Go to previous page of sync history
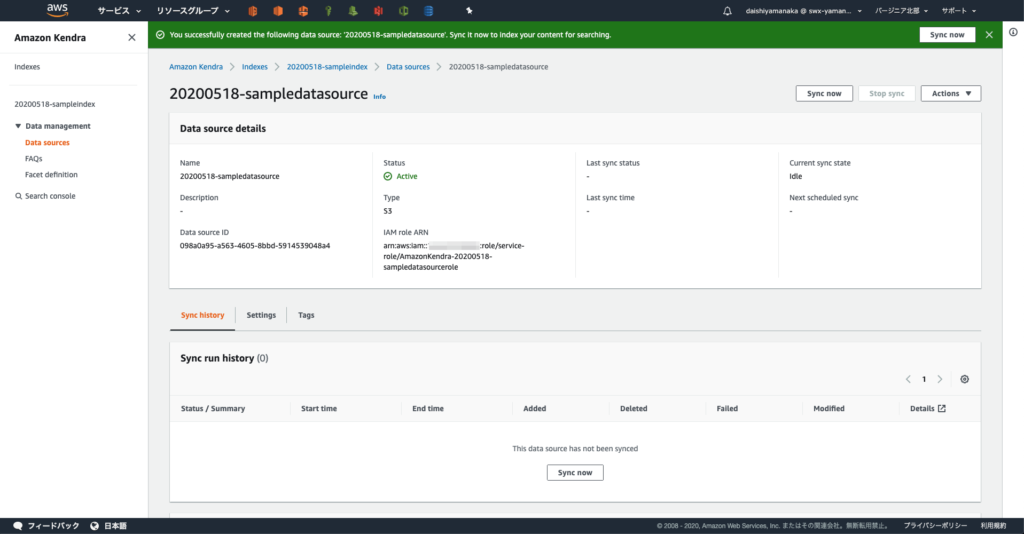The height and width of the screenshot is (534, 1024). 908,379
